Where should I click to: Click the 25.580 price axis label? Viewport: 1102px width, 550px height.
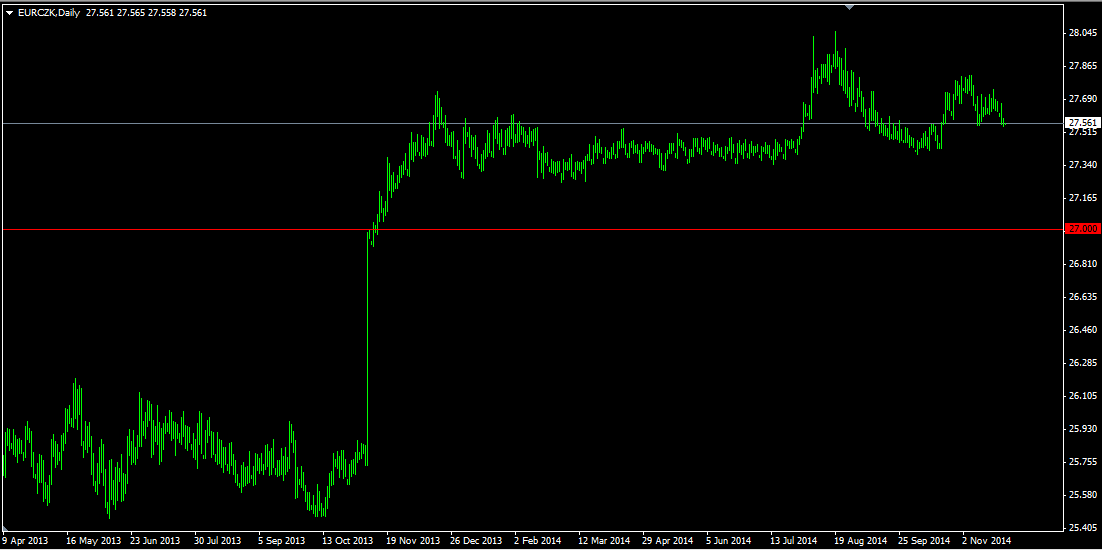coord(1082,495)
